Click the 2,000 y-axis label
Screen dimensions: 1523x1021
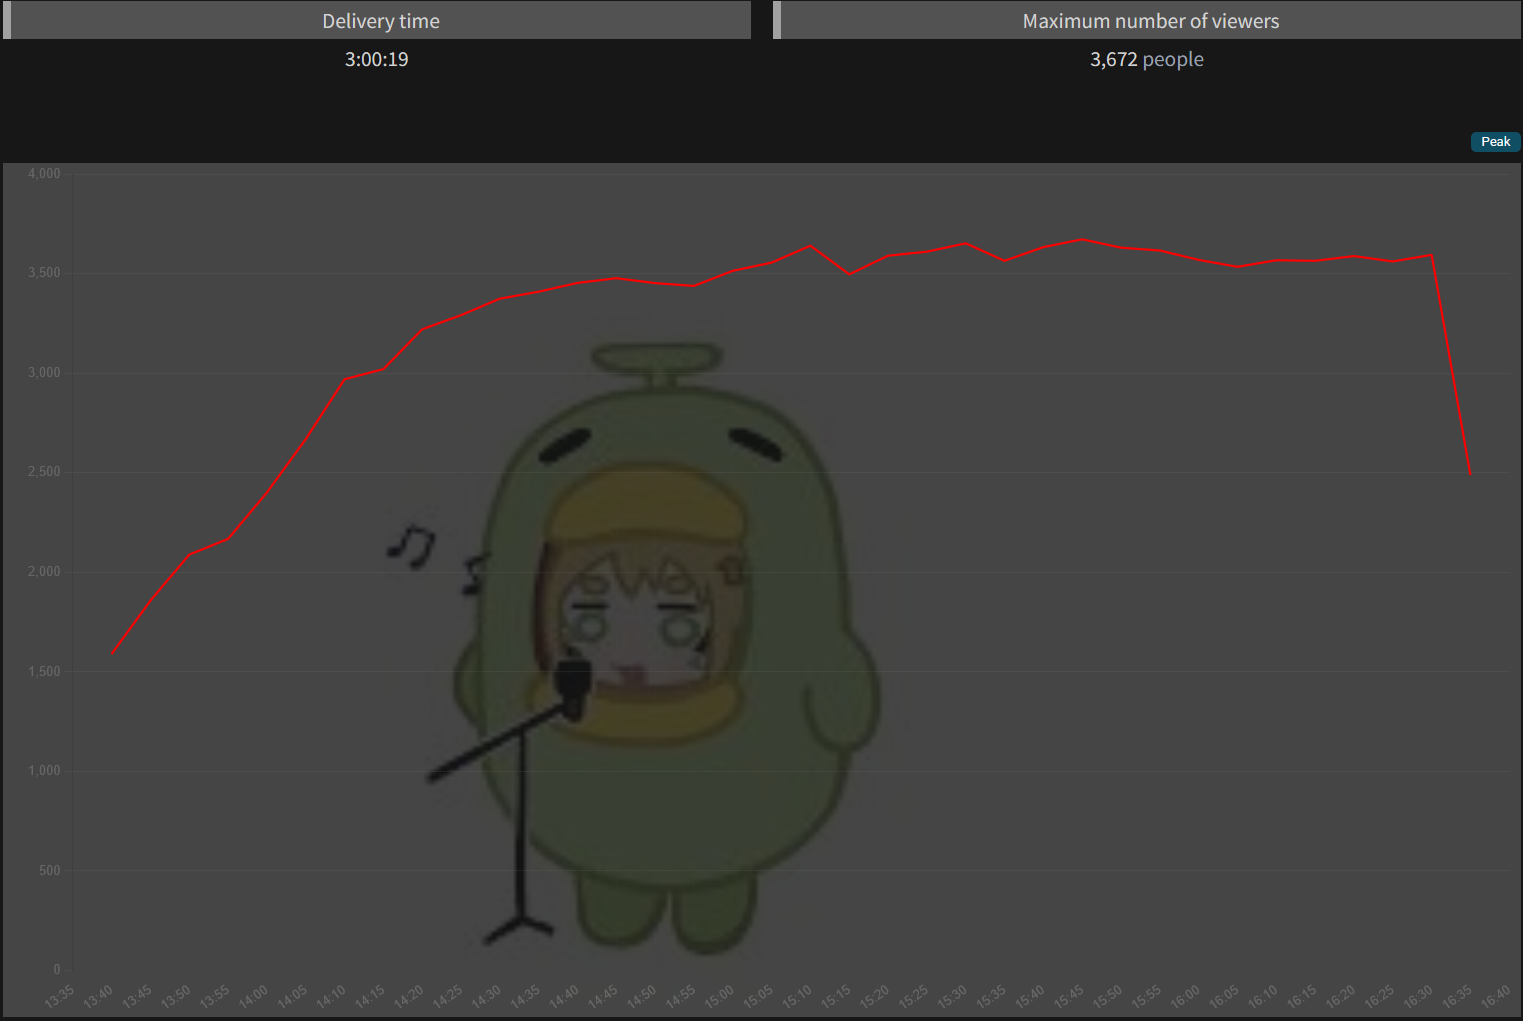tap(44, 572)
